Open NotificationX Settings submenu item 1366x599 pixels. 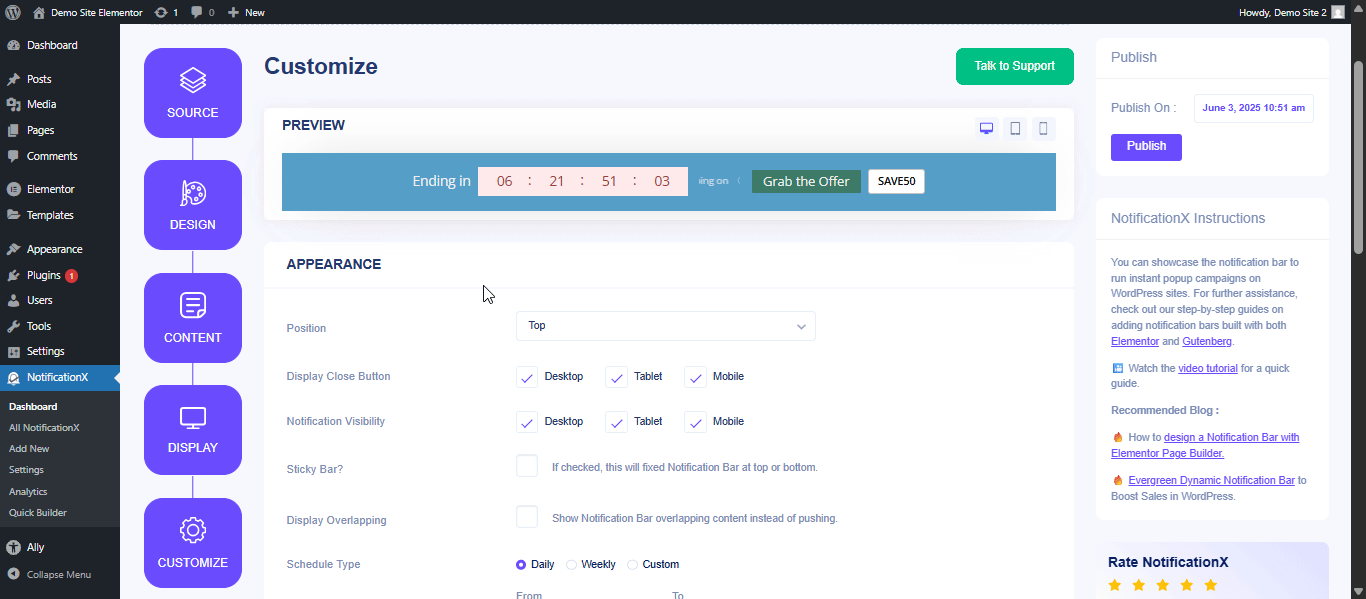point(26,470)
